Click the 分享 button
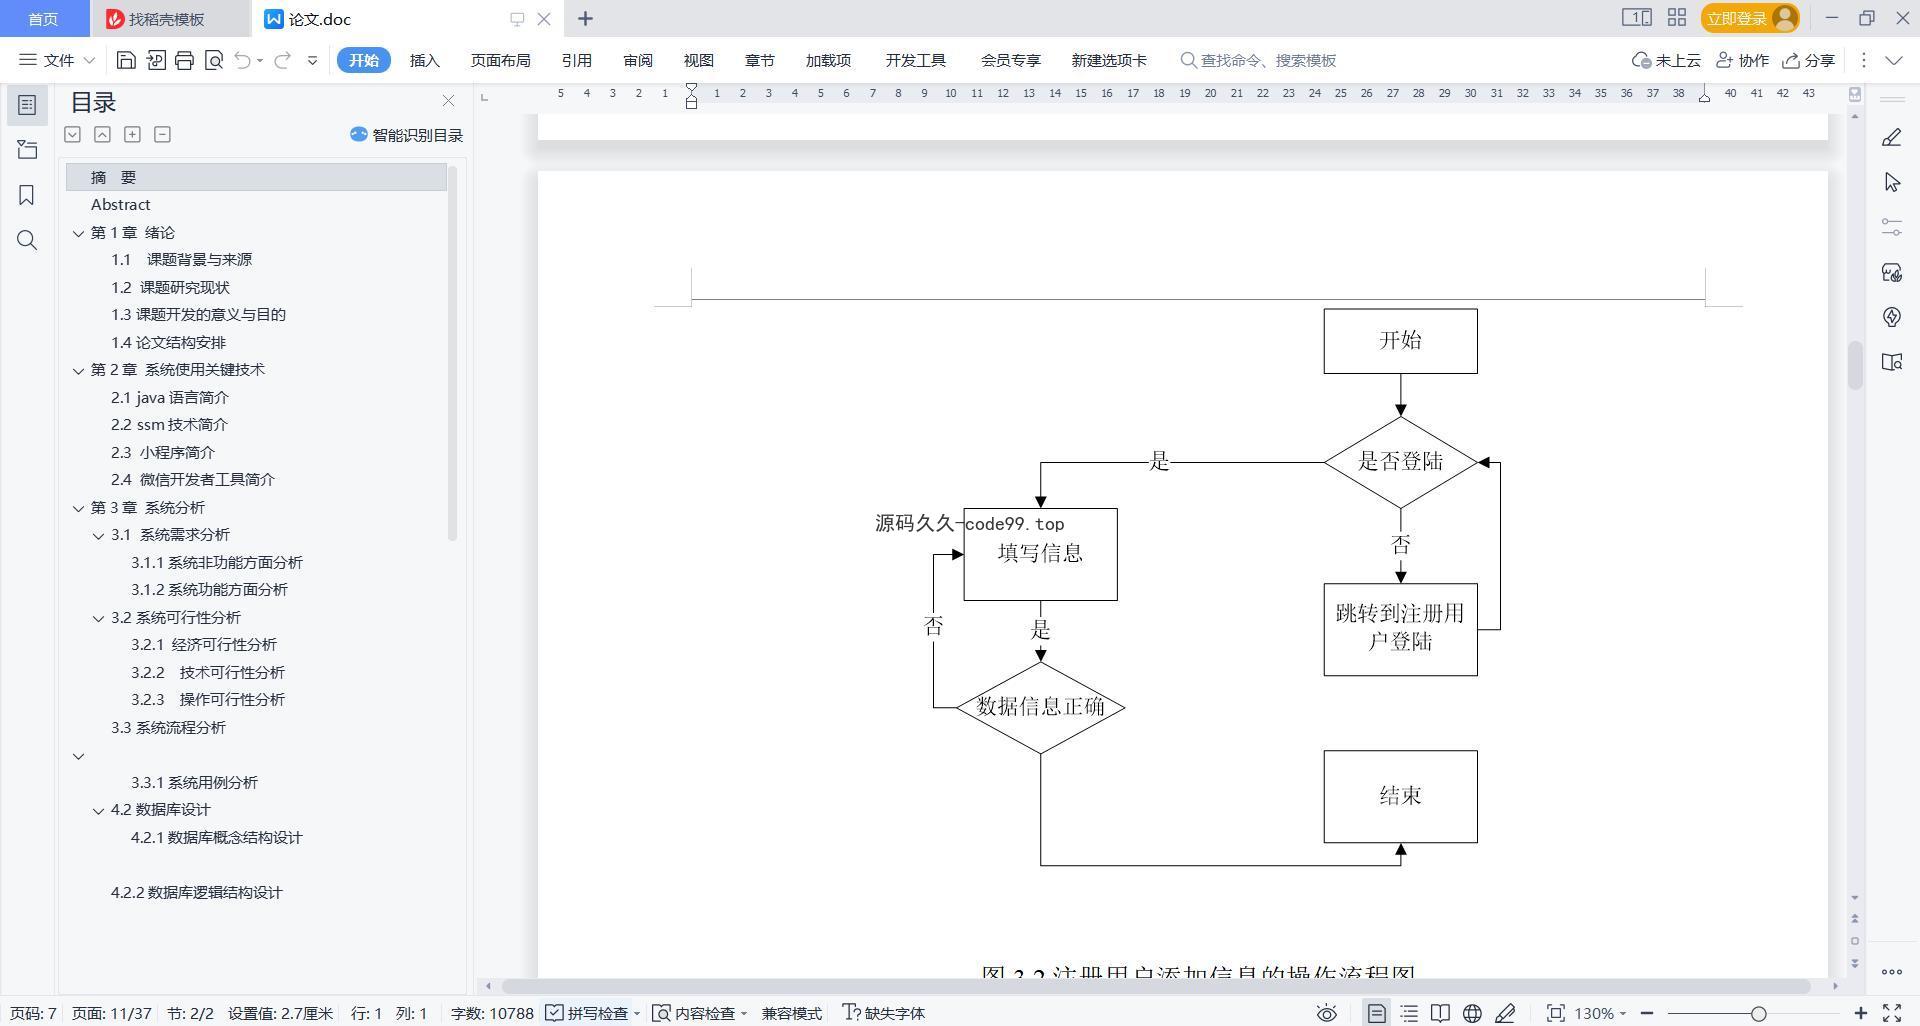Screen dimensions: 1920x1026 (1808, 60)
